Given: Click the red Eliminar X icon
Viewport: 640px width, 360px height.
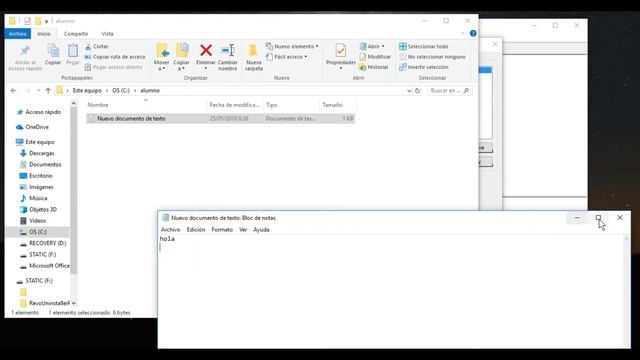Looking at the screenshot, I should click(x=206, y=50).
